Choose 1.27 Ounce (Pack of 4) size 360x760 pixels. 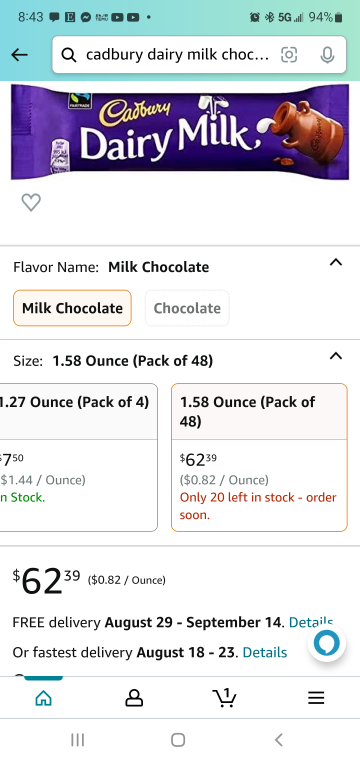(x=78, y=458)
